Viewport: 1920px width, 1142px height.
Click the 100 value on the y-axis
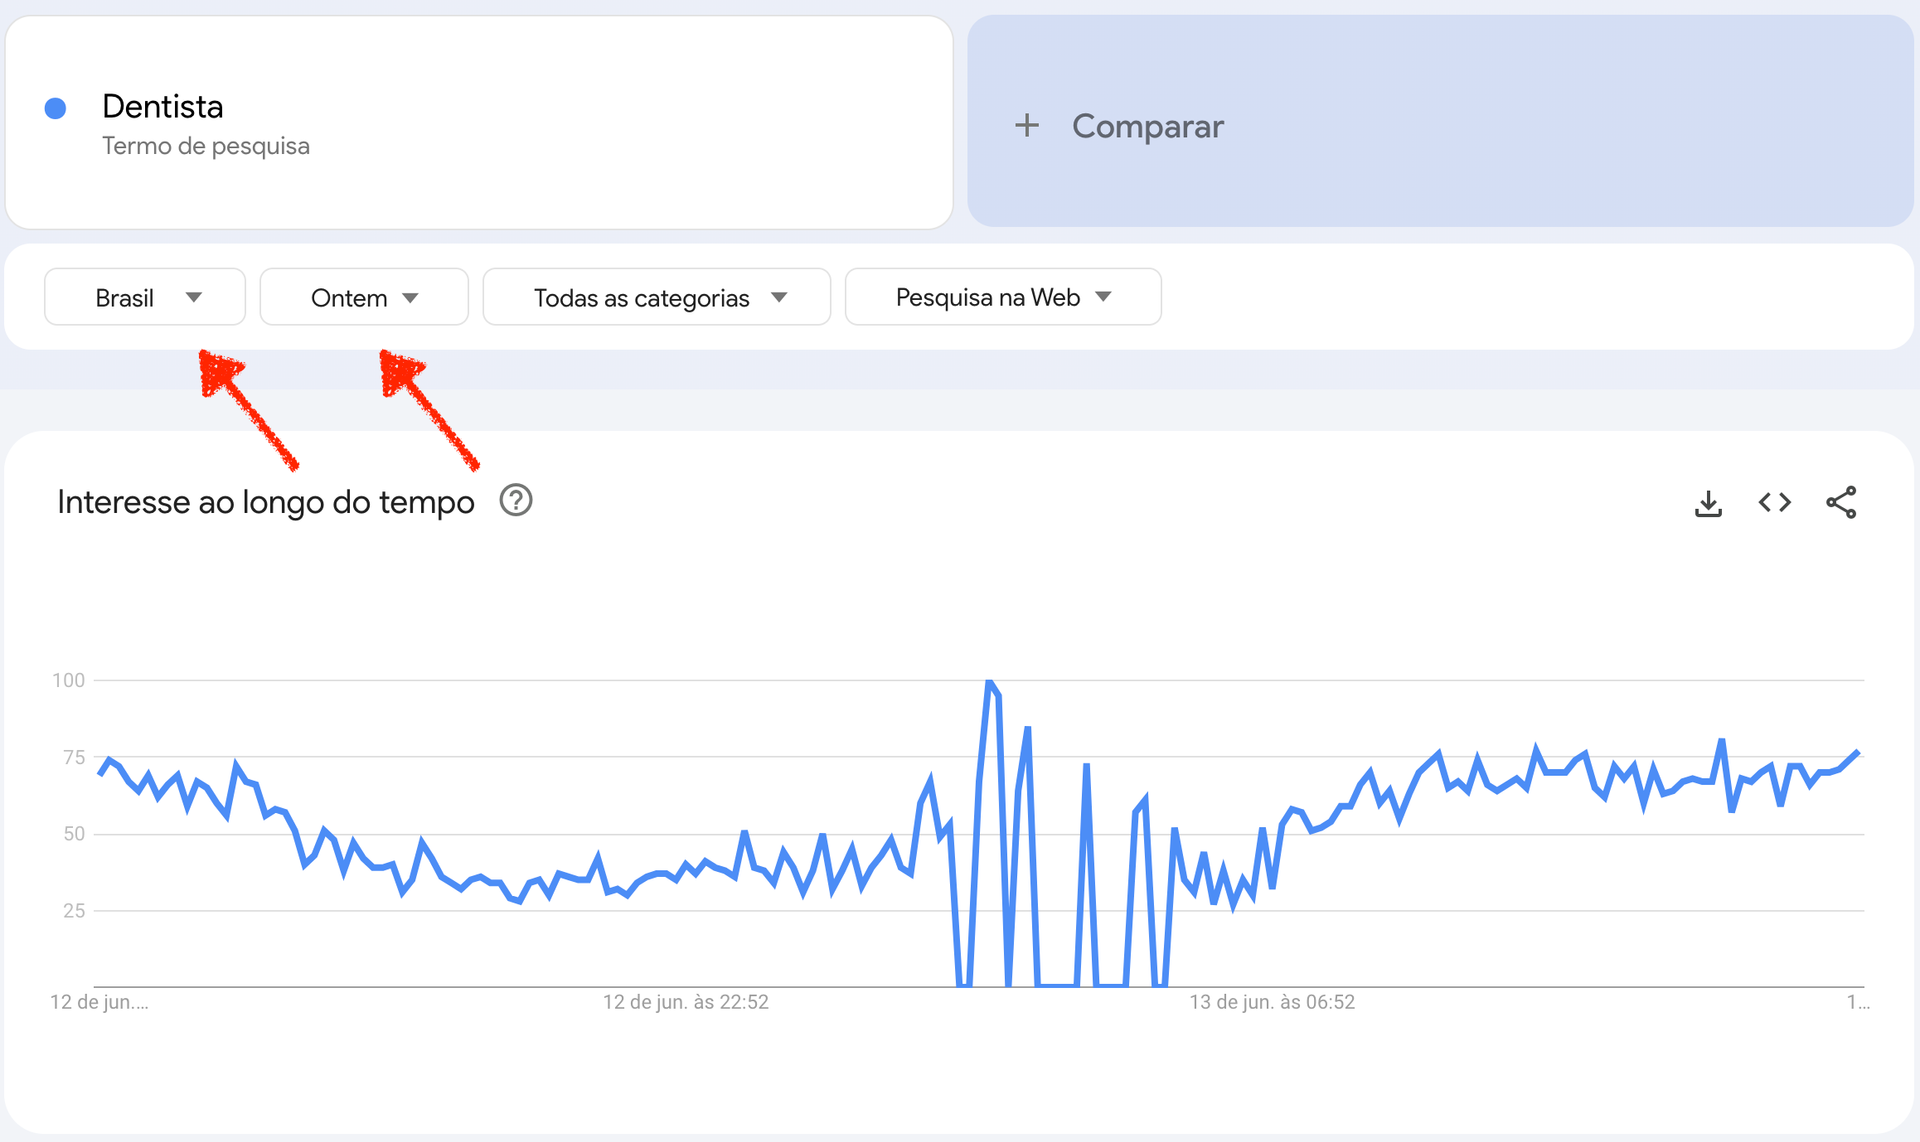coord(69,680)
